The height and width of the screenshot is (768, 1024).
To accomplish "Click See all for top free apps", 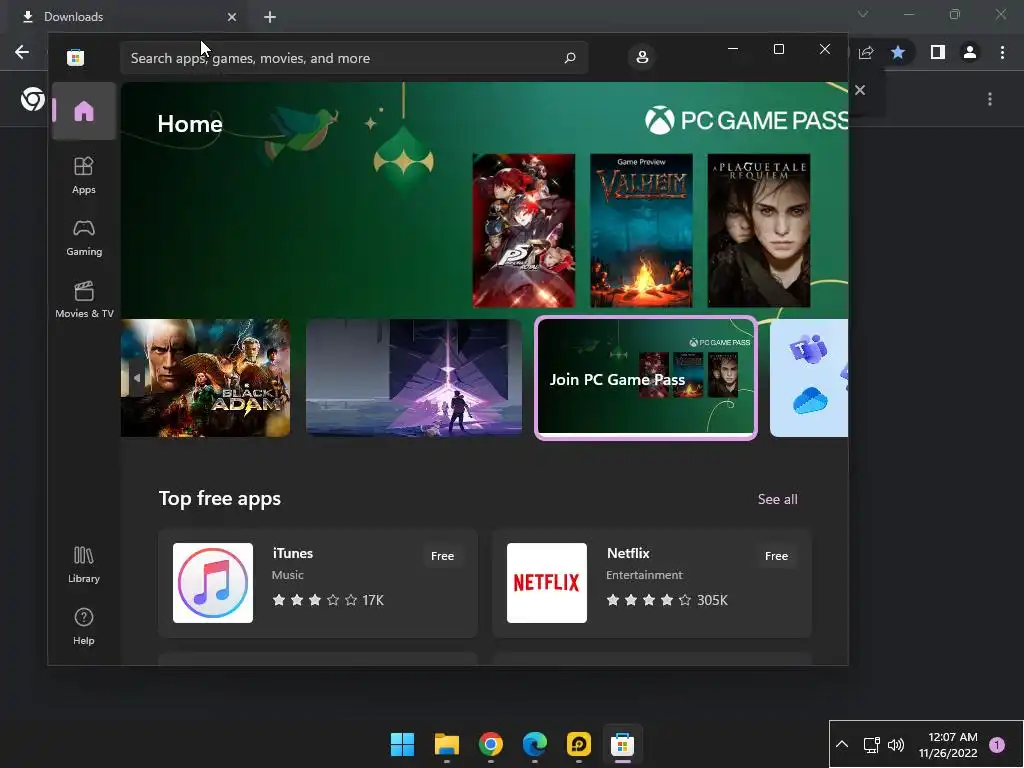I will click(777, 499).
